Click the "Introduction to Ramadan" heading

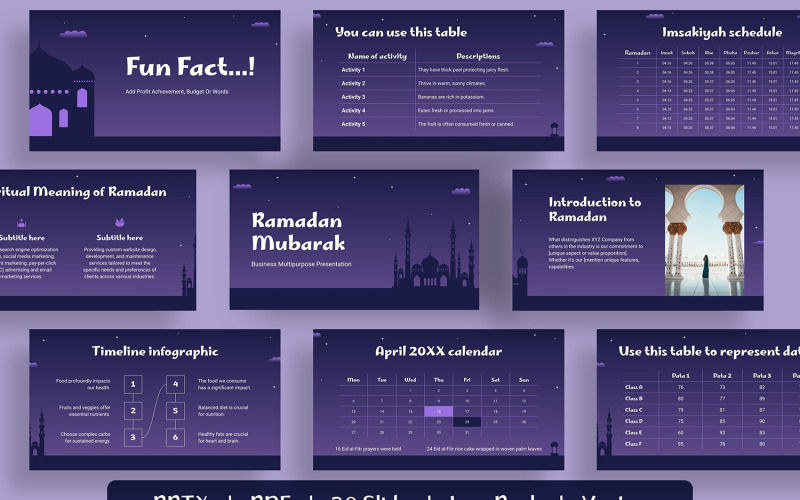[595, 209]
